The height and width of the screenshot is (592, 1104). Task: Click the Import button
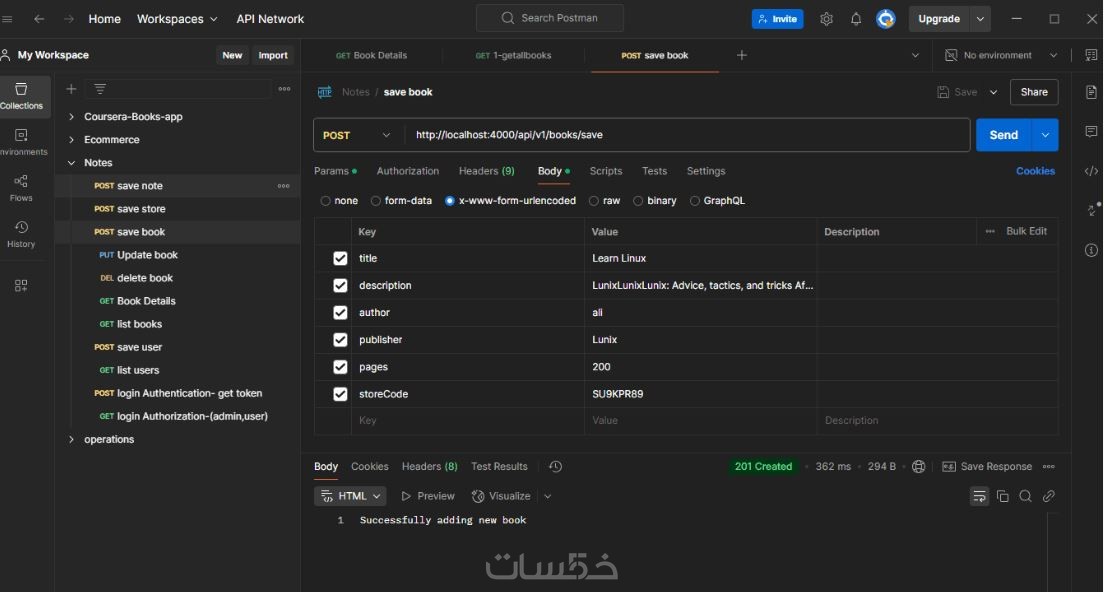(x=272, y=55)
